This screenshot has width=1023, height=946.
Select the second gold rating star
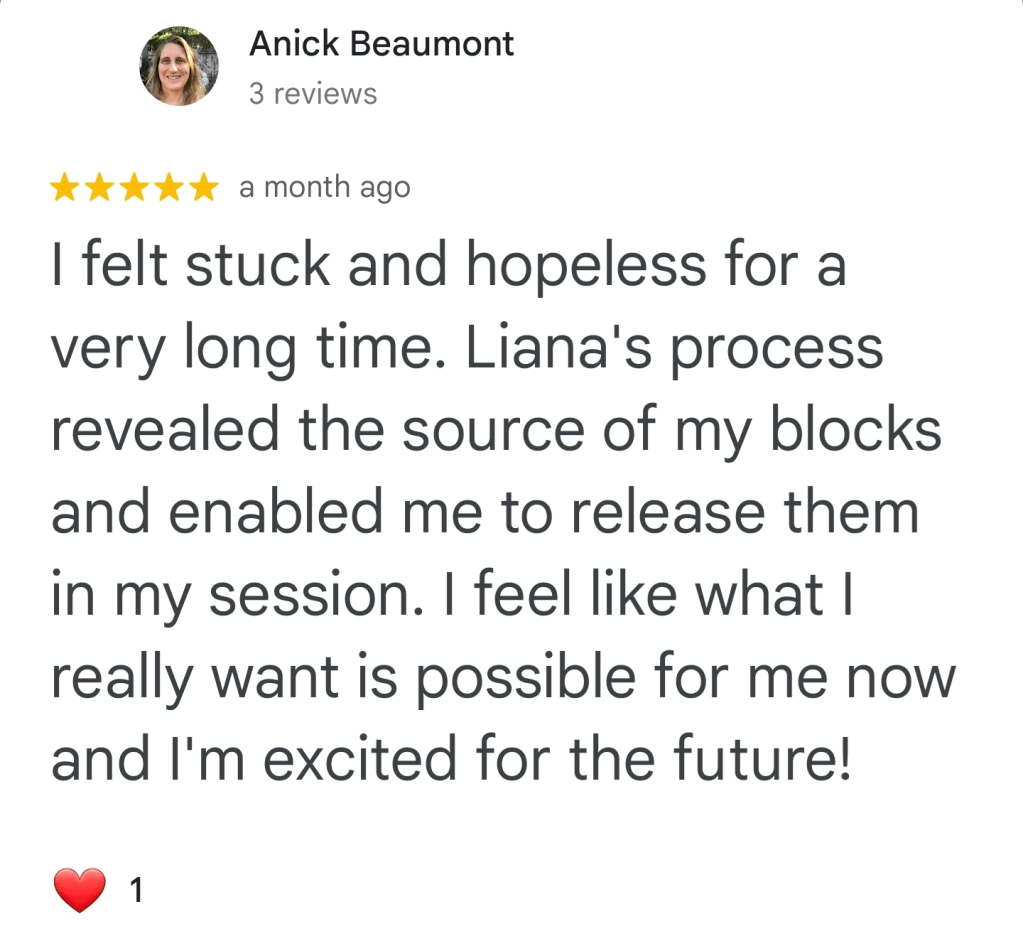(x=100, y=188)
